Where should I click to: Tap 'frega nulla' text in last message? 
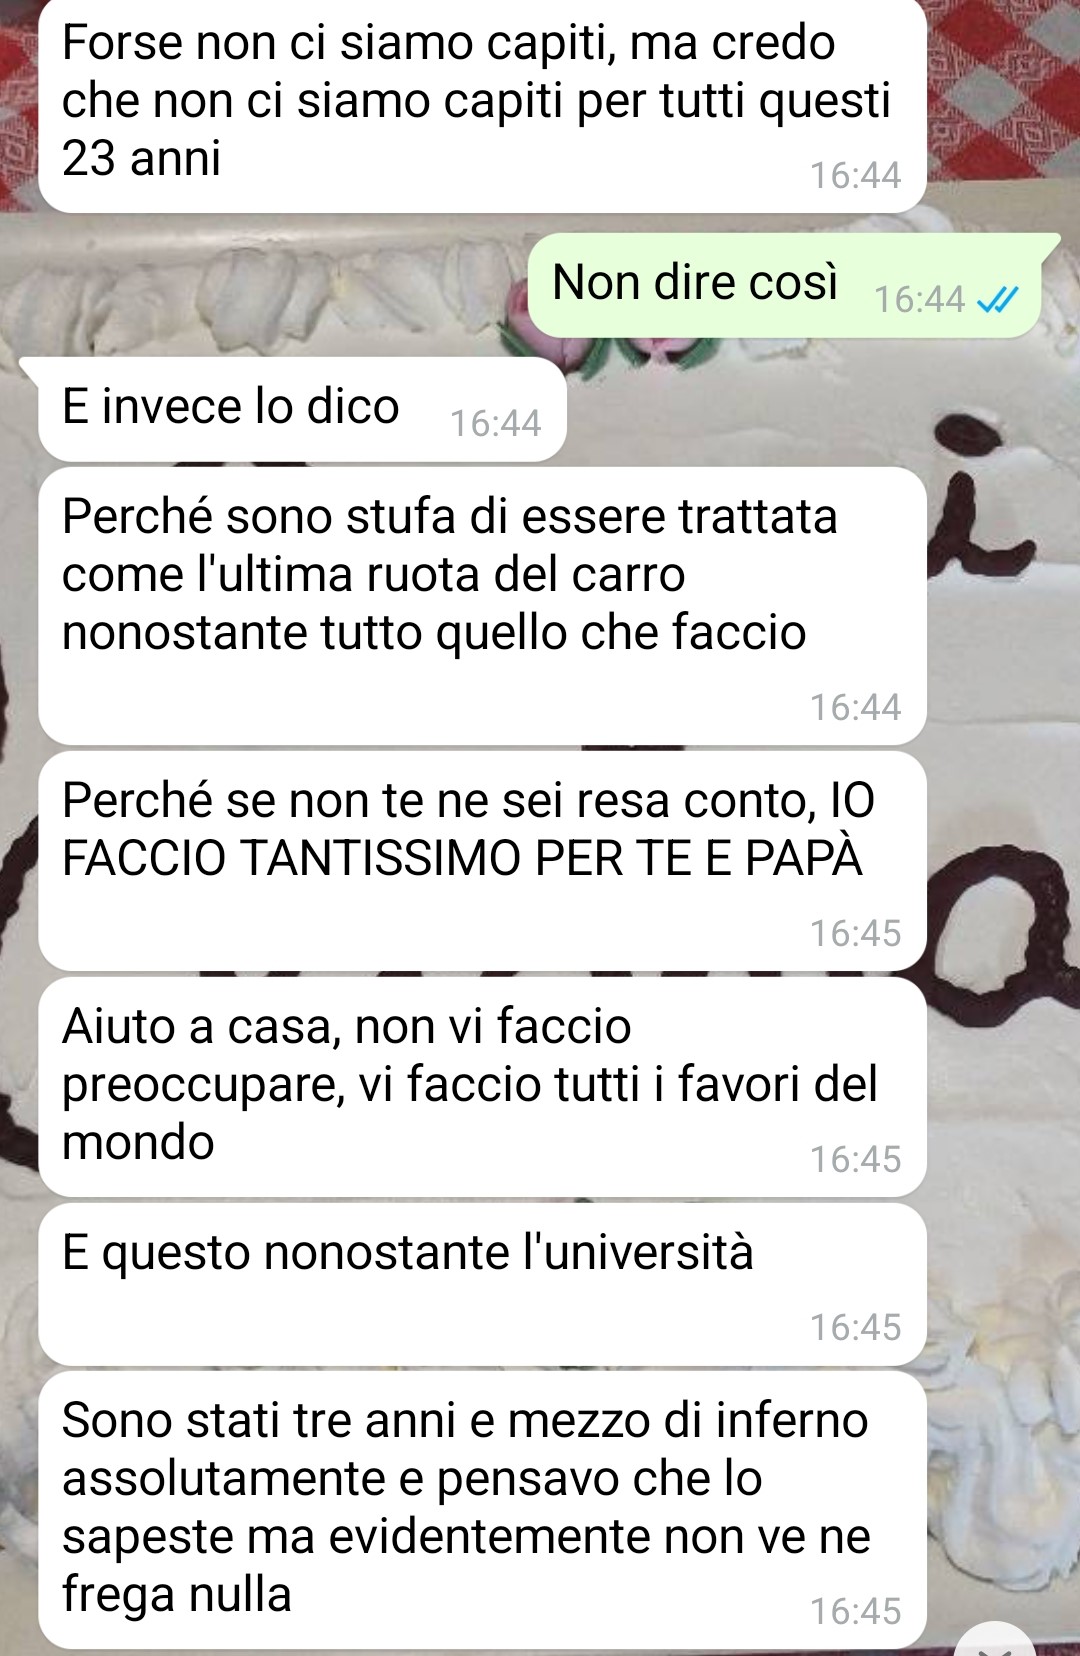coord(176,1594)
